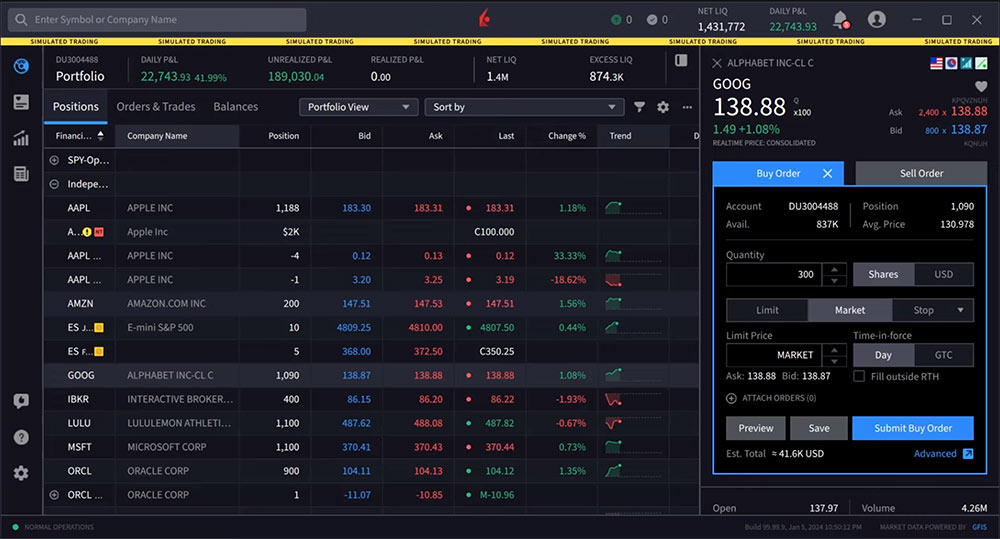Open the calculator icon in left sidebar
Image resolution: width=1000 pixels, height=539 pixels.
point(21,174)
